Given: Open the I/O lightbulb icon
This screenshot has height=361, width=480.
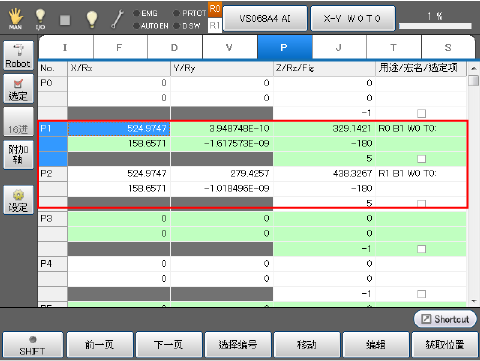Looking at the screenshot, I should tap(40, 19).
